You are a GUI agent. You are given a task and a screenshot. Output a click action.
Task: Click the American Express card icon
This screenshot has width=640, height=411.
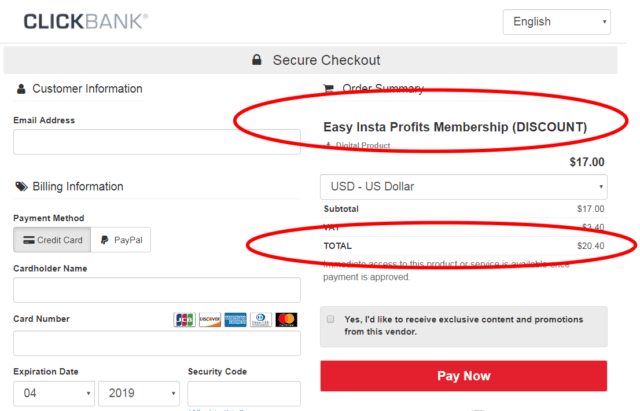coord(236,320)
